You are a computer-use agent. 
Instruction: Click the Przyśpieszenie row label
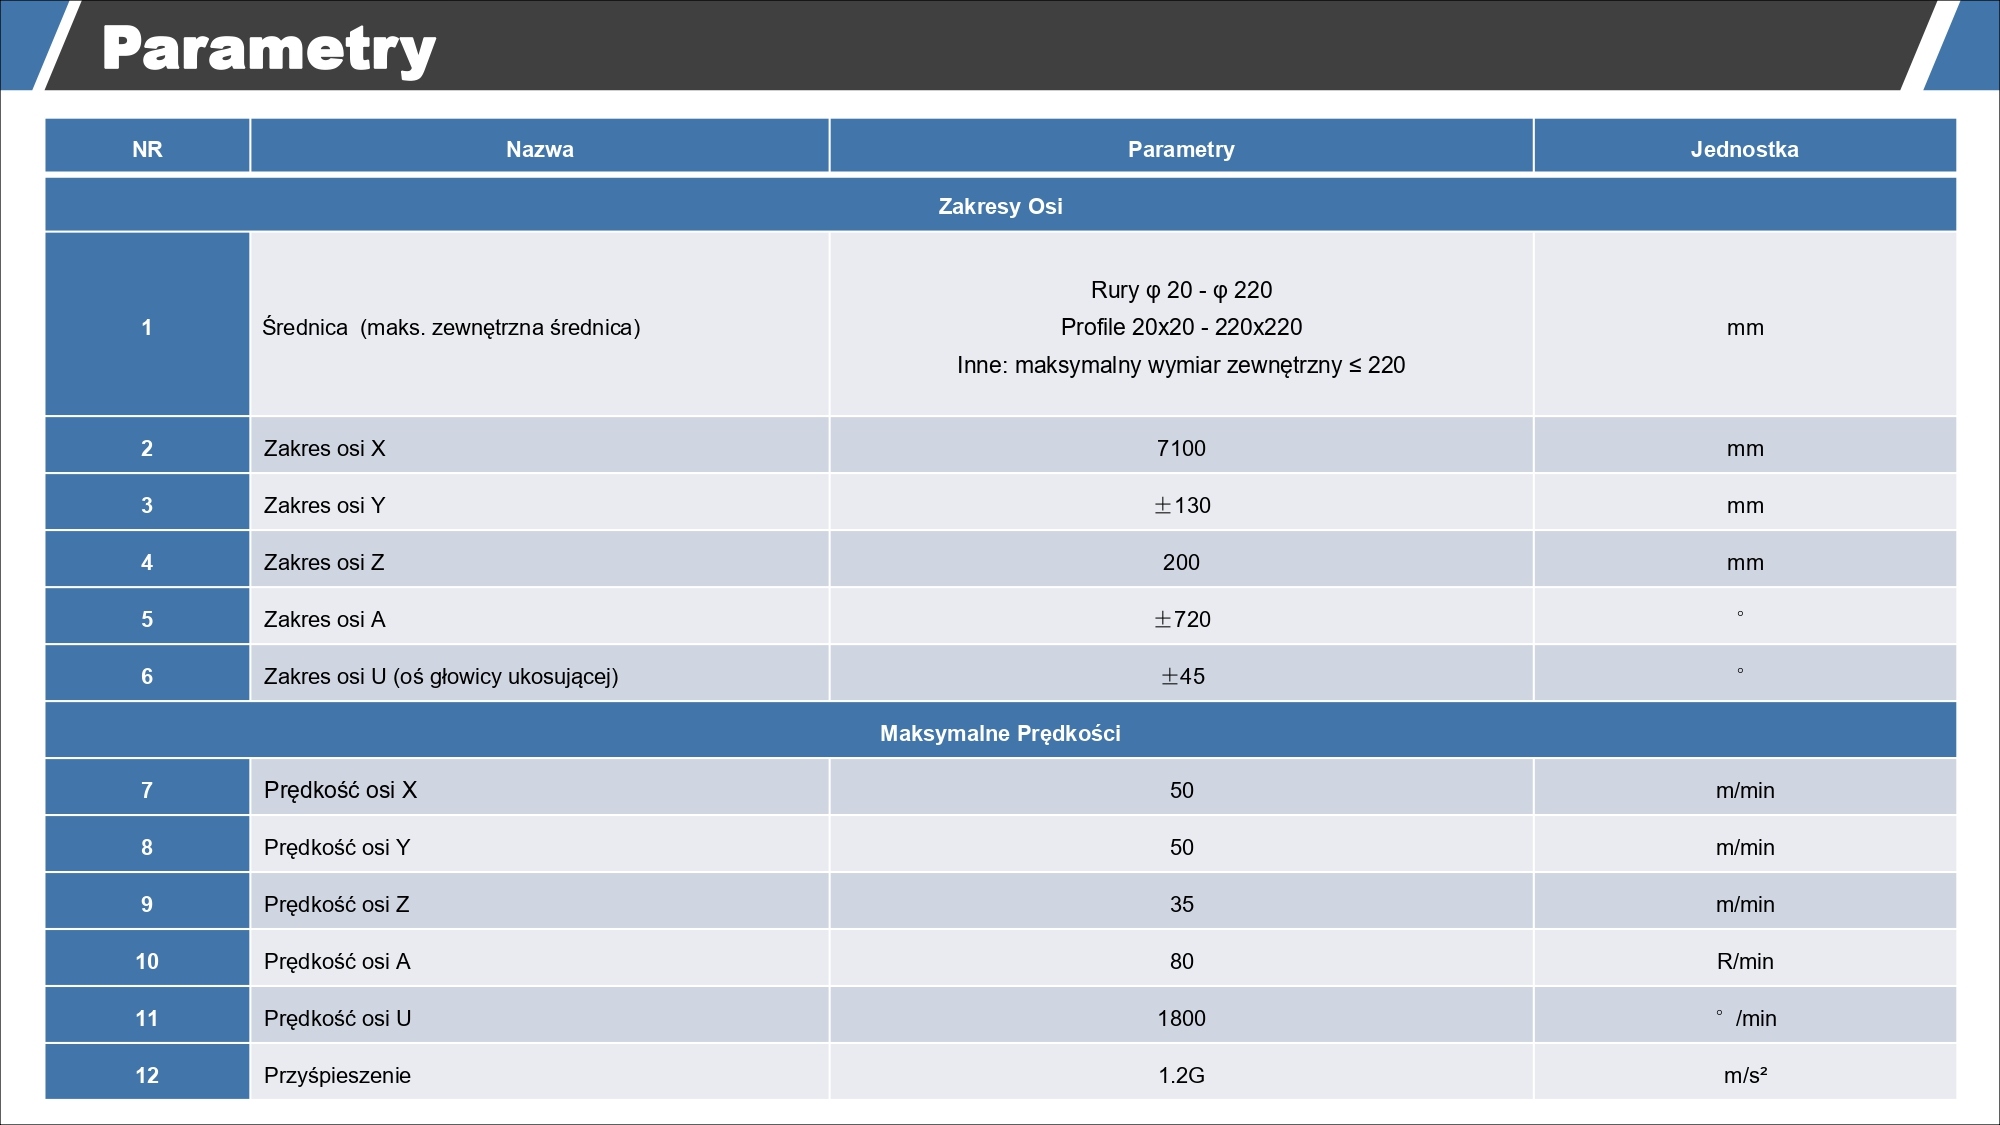coord(337,1075)
